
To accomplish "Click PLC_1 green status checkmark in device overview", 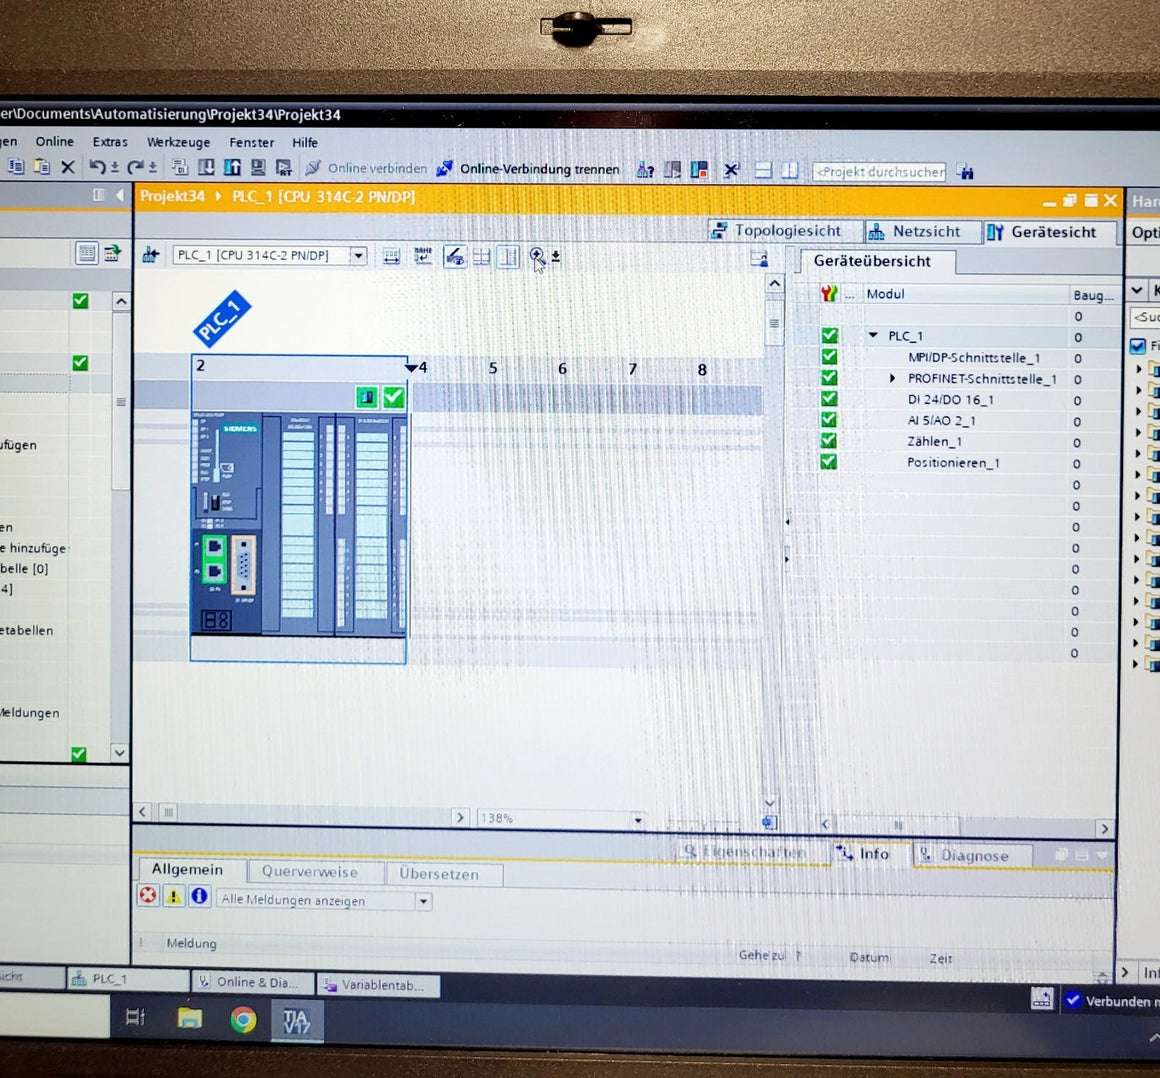I will click(x=829, y=335).
